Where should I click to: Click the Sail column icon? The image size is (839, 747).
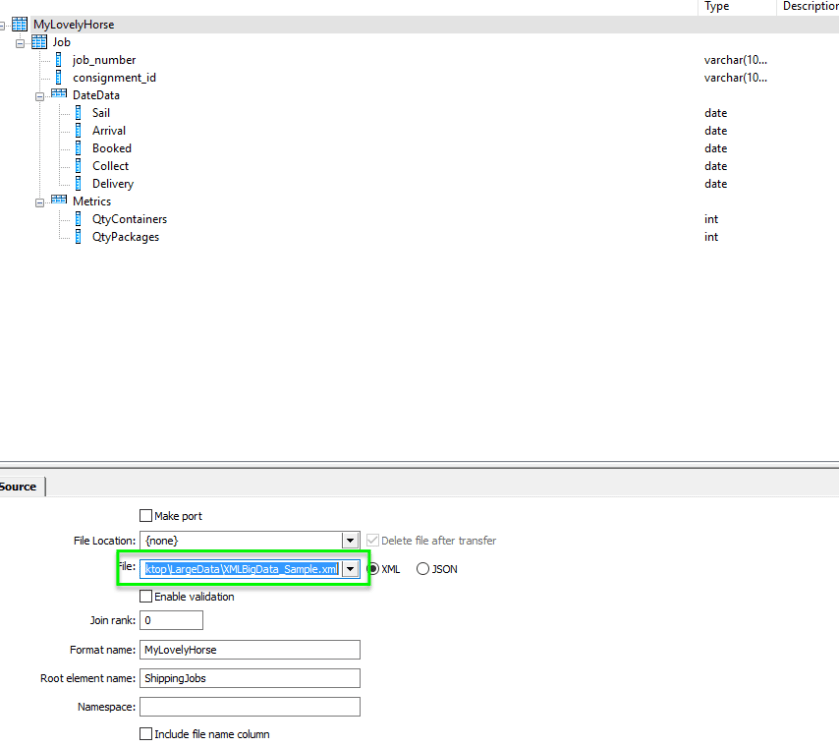click(78, 113)
